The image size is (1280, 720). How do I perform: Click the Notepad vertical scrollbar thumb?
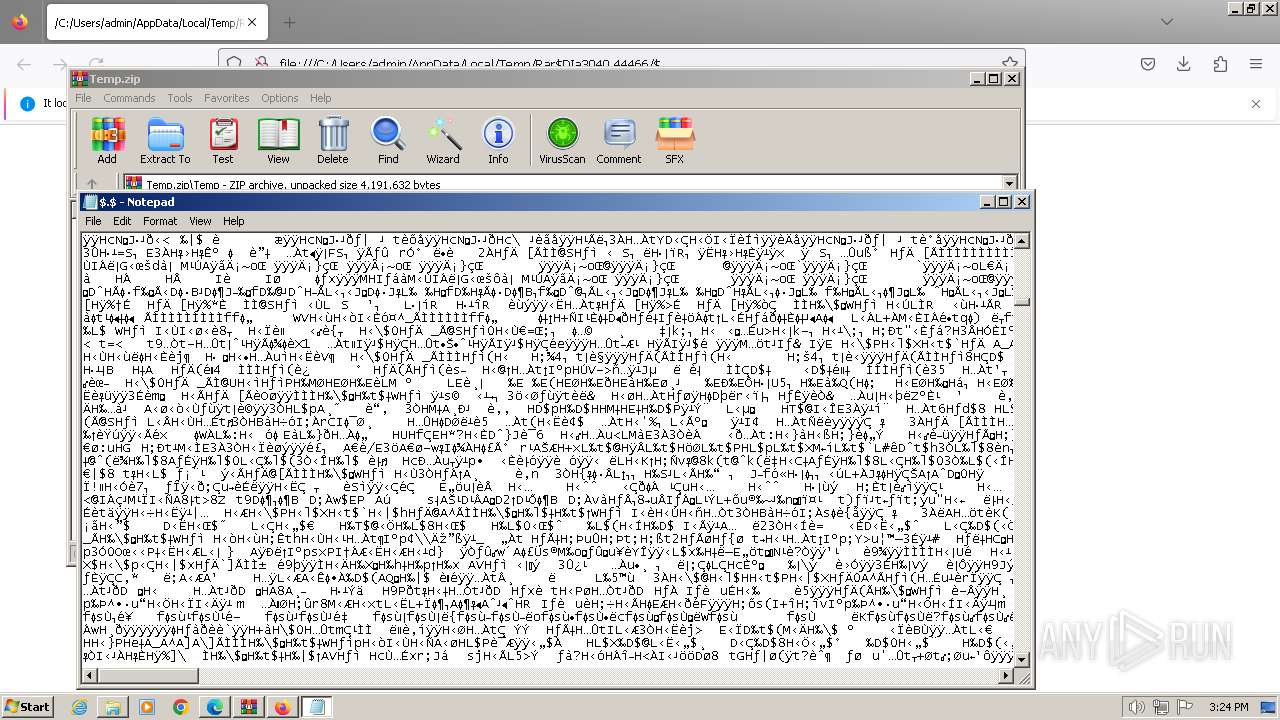click(x=1022, y=301)
